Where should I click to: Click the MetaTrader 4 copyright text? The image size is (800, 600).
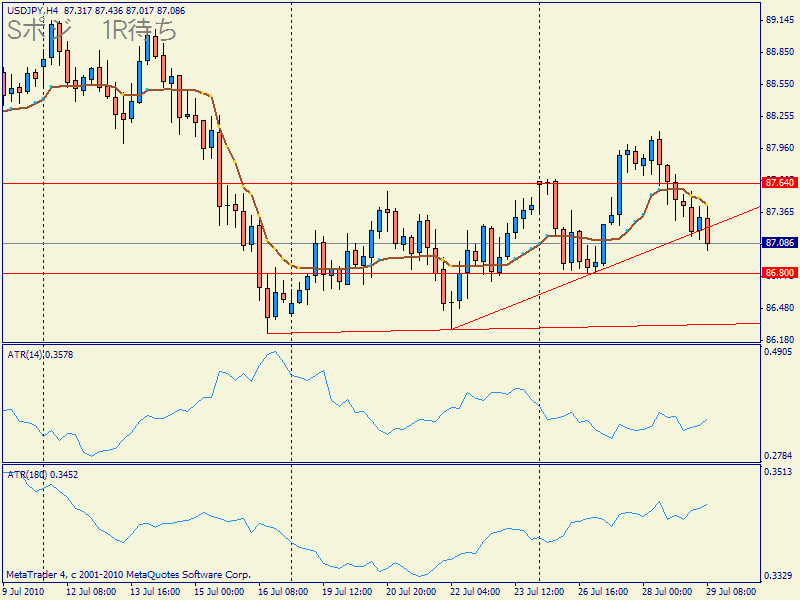pos(127,575)
